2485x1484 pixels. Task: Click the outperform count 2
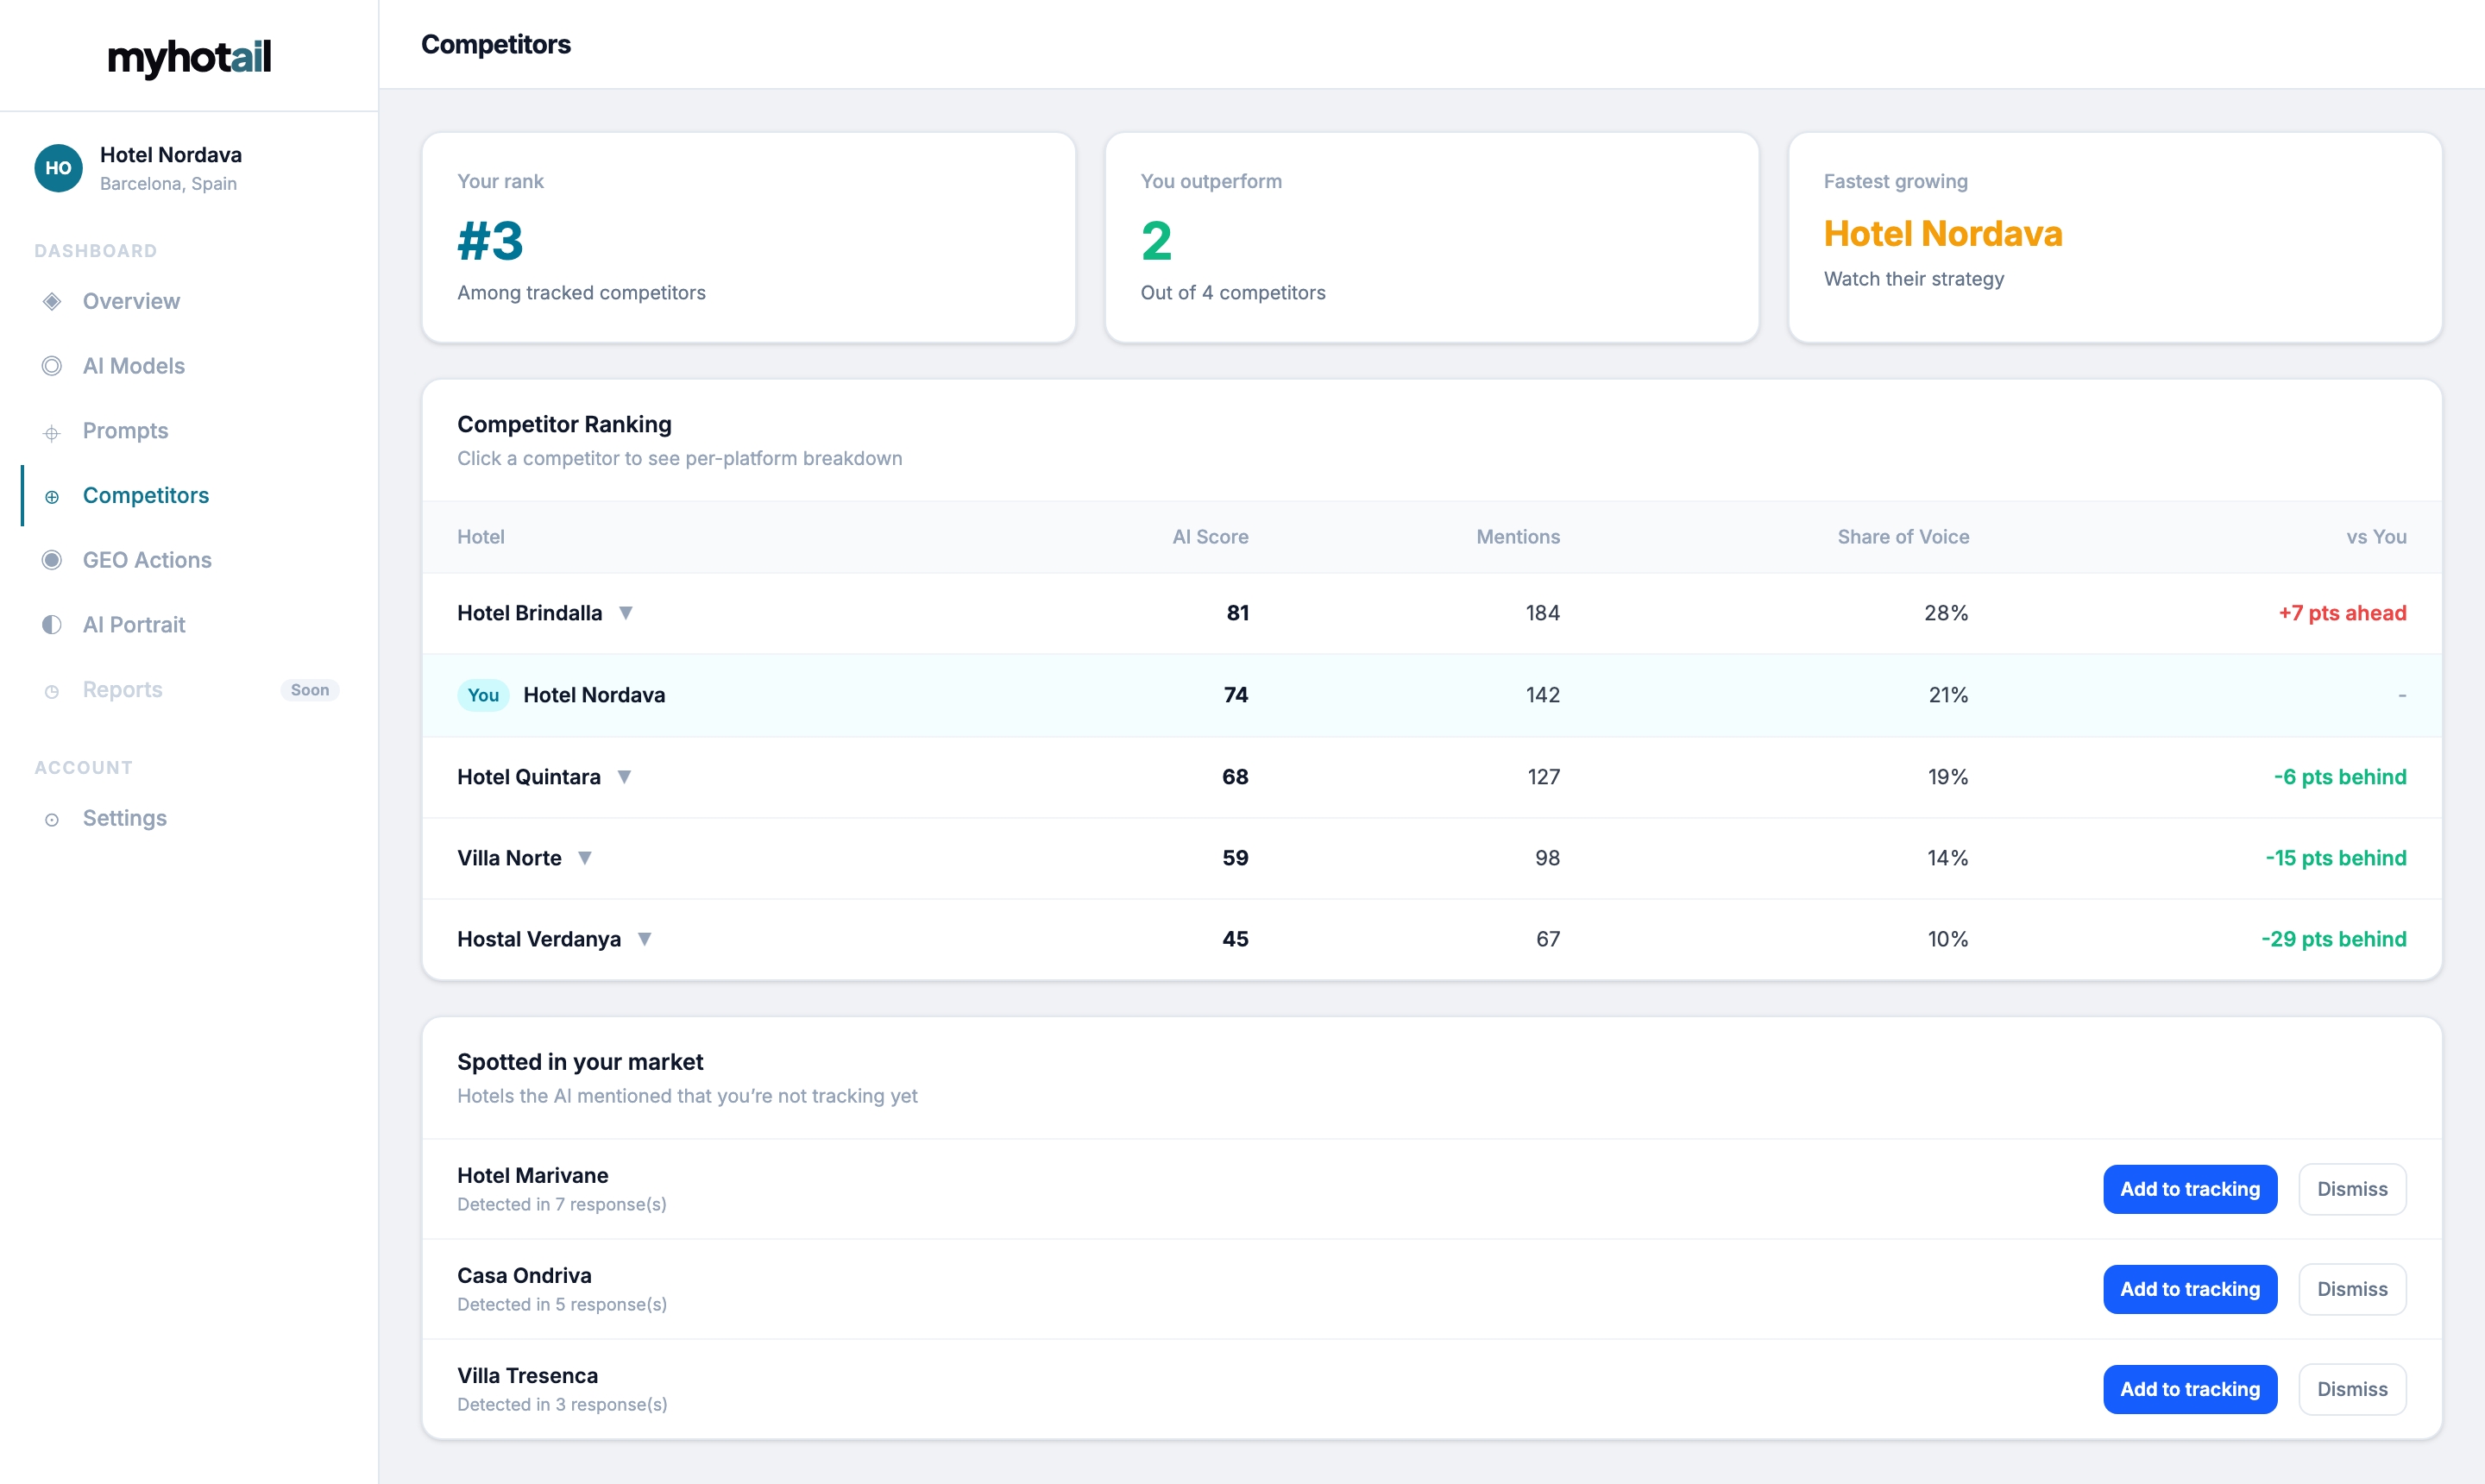[1156, 241]
